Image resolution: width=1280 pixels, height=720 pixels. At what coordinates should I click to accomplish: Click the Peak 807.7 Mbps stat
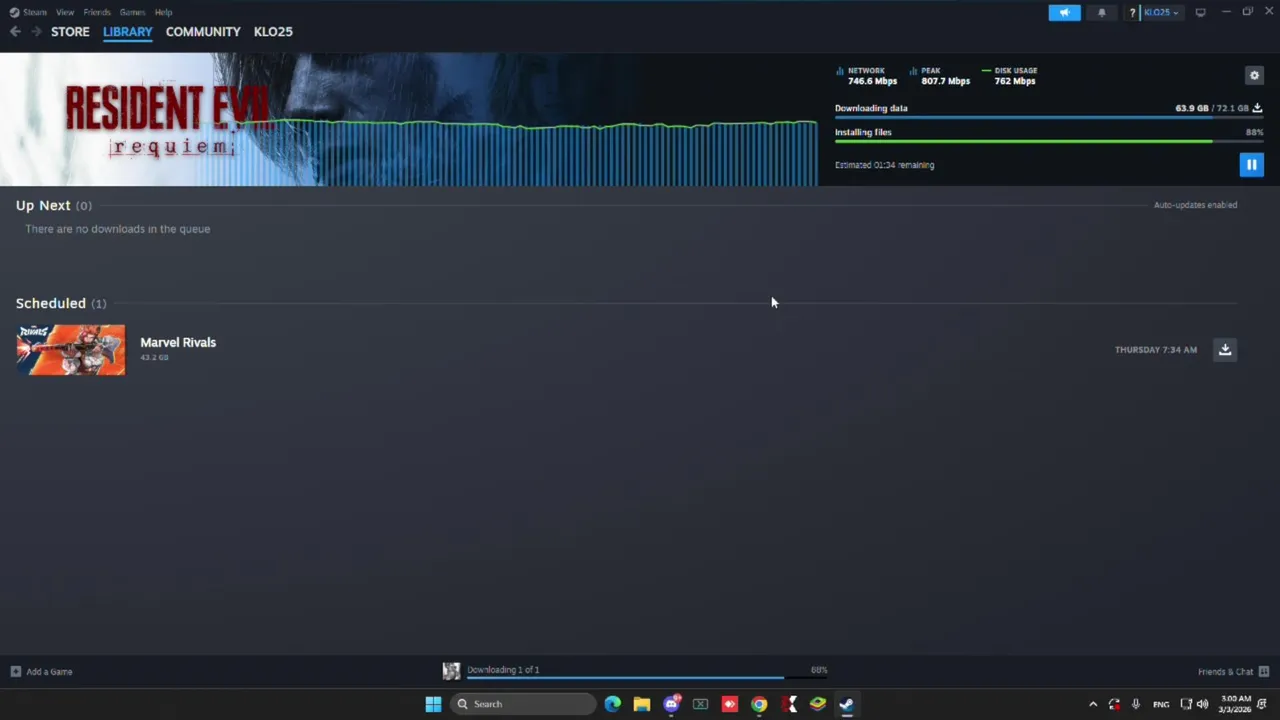click(941, 76)
